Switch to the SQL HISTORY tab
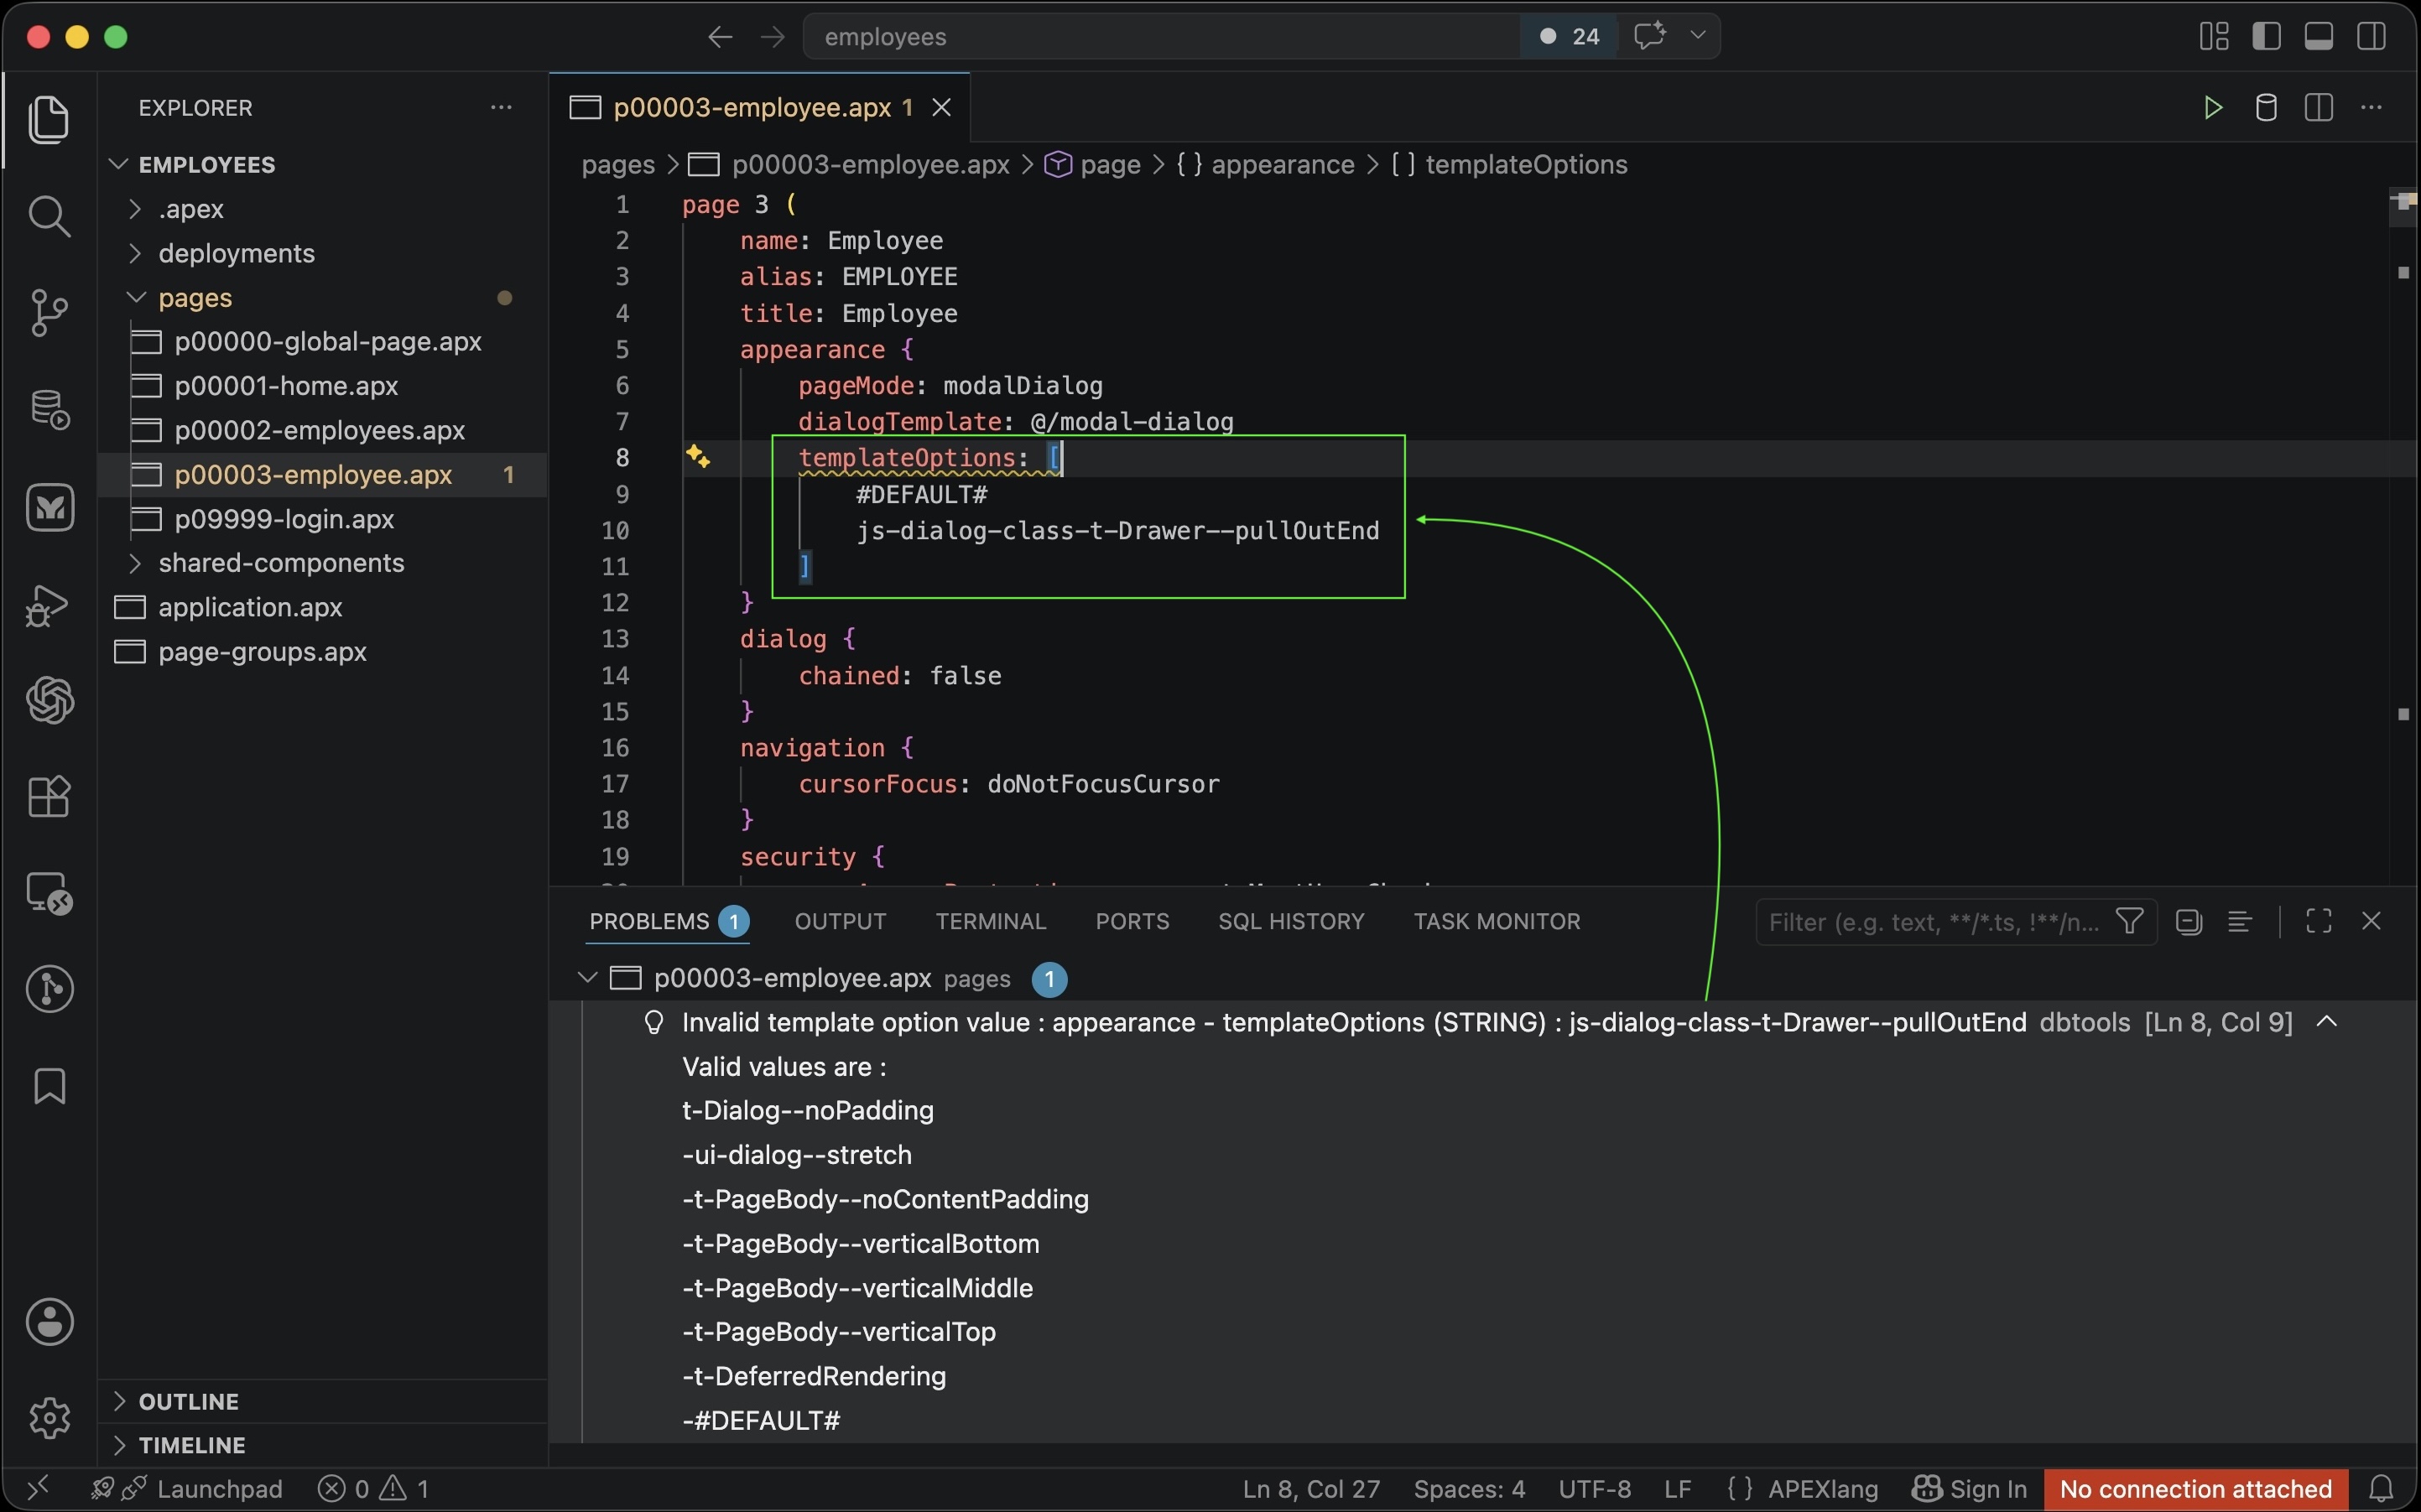 [x=1291, y=922]
